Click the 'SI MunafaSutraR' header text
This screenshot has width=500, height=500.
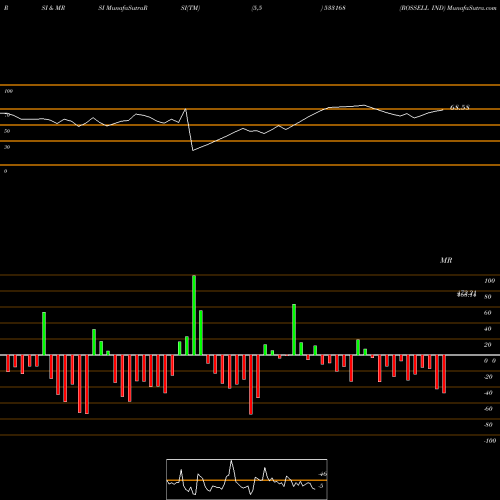[123, 8]
